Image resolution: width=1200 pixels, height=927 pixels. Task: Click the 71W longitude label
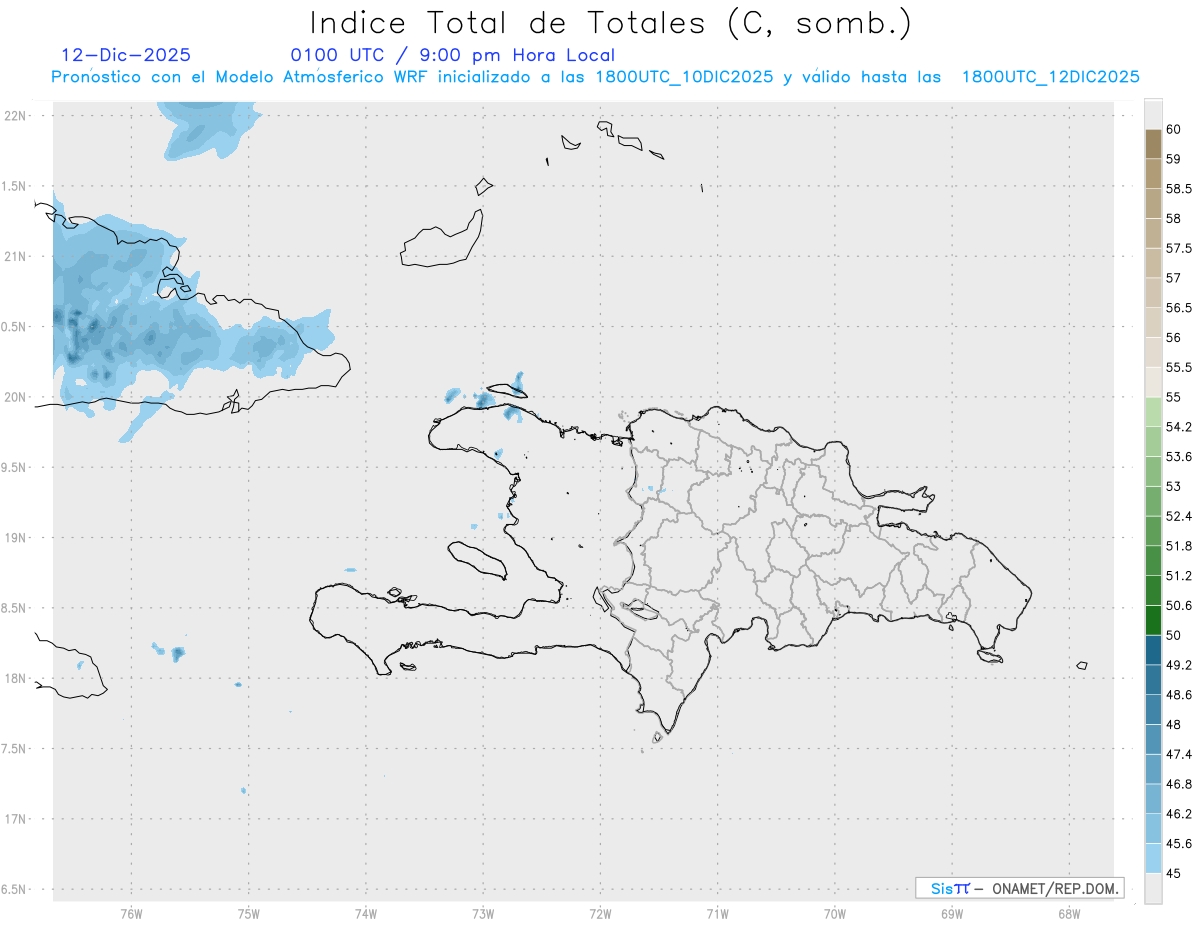click(x=717, y=914)
